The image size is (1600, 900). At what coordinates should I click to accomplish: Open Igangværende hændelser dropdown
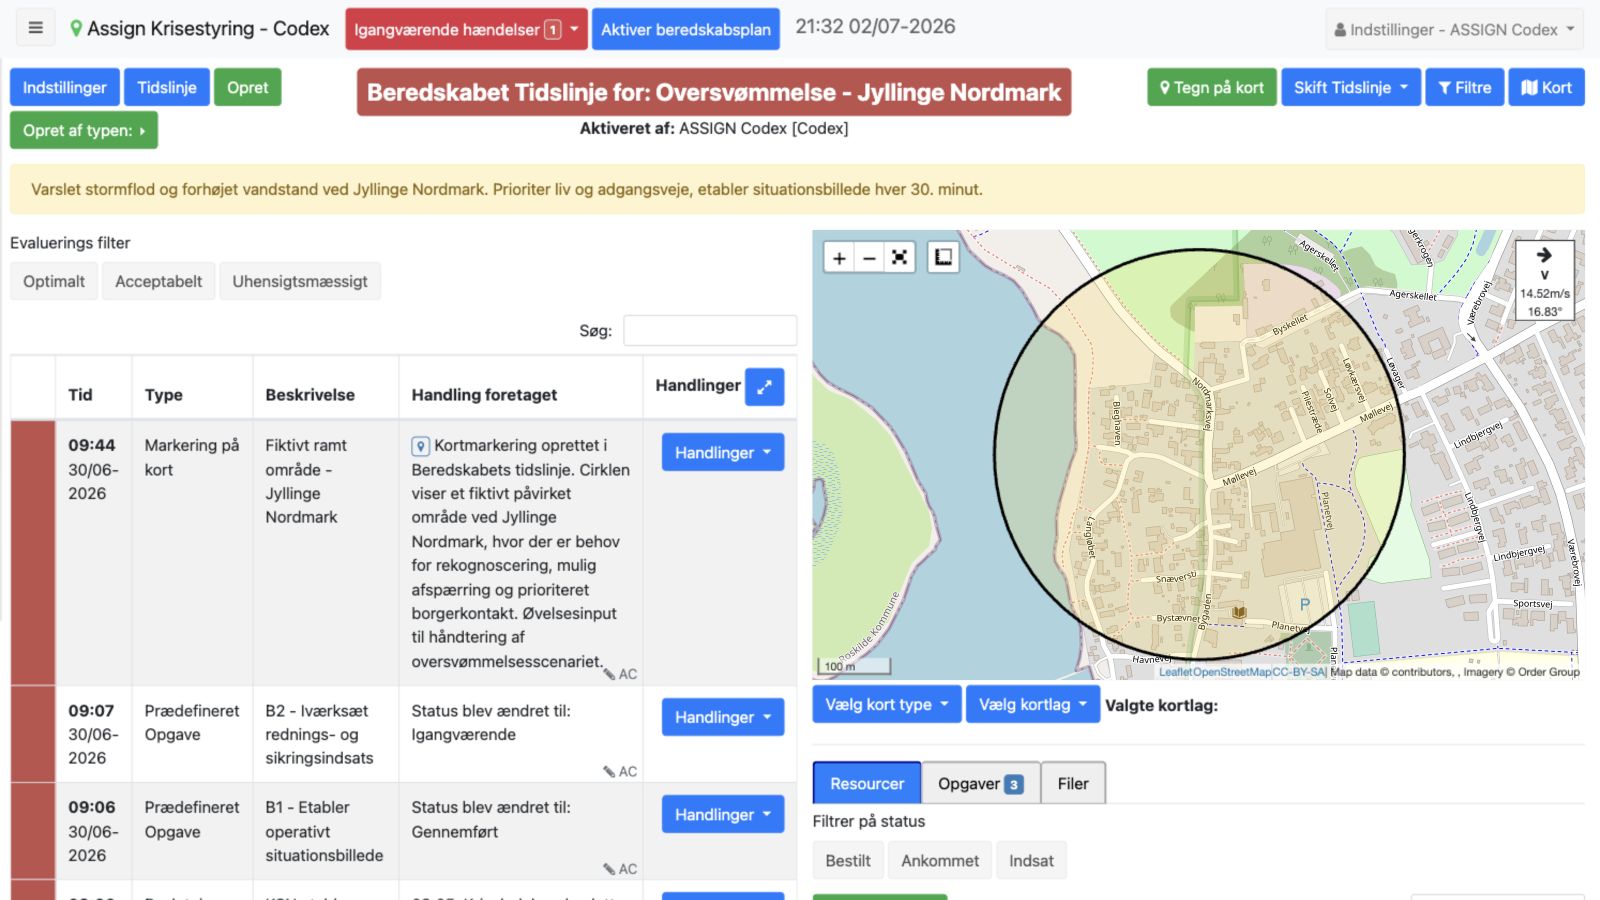pos(466,30)
